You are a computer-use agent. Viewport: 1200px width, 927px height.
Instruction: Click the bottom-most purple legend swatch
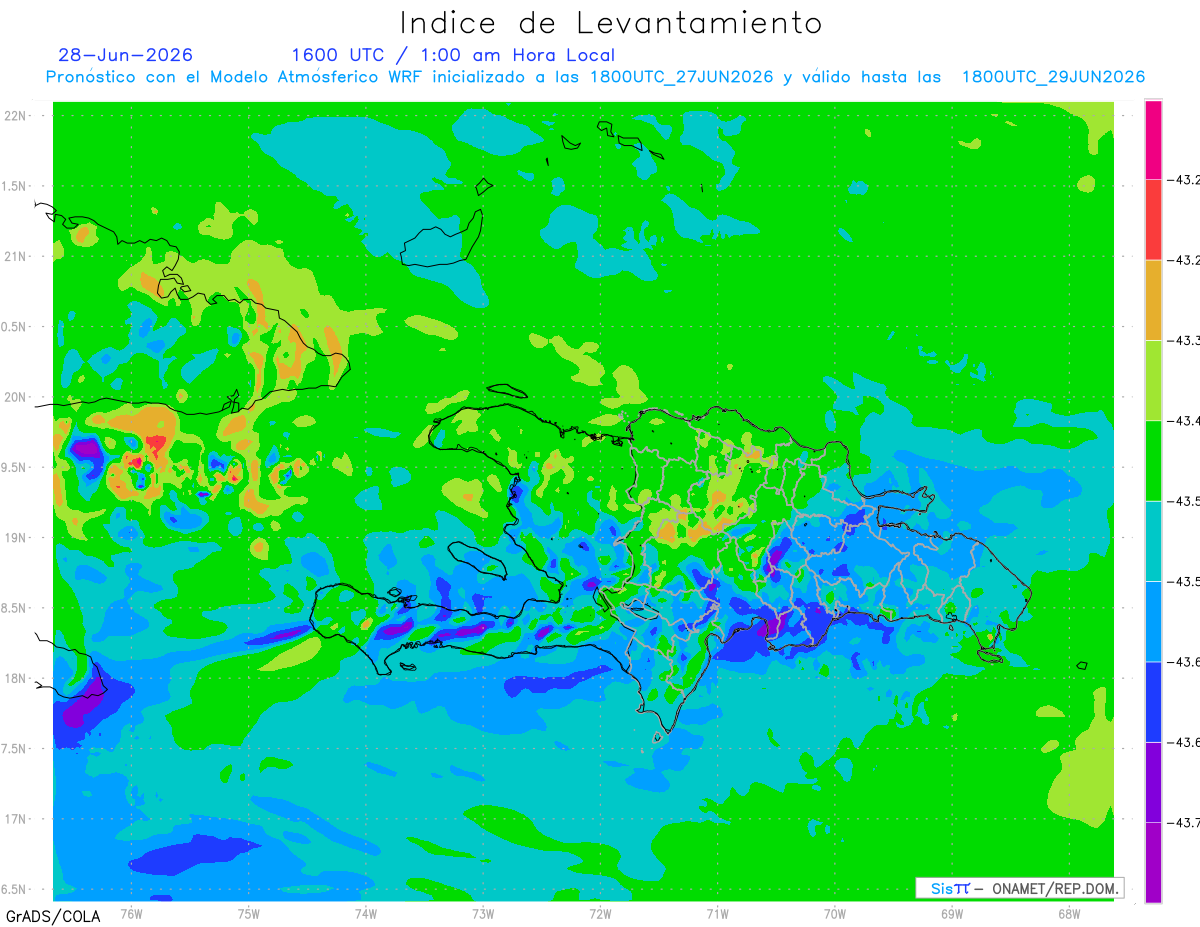(1153, 862)
